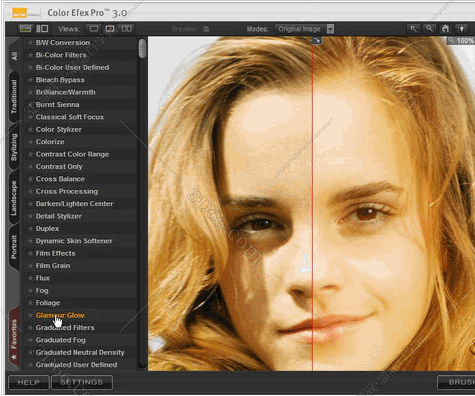475x396 pixels.
Task: Select the Graduated User Defined filter
Action: click(80, 364)
